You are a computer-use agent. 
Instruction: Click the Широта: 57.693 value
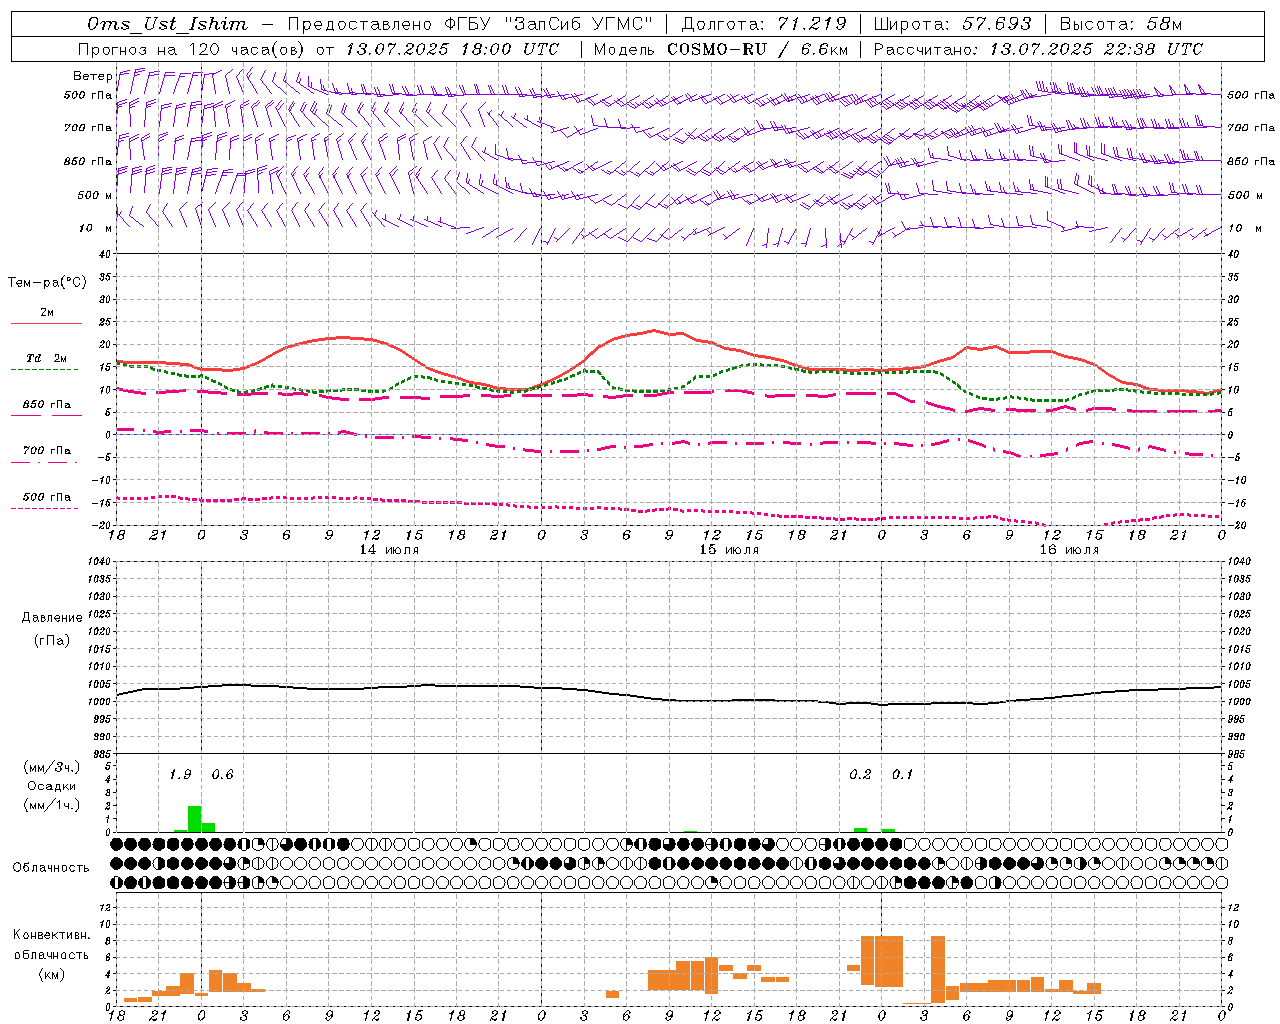tap(952, 24)
